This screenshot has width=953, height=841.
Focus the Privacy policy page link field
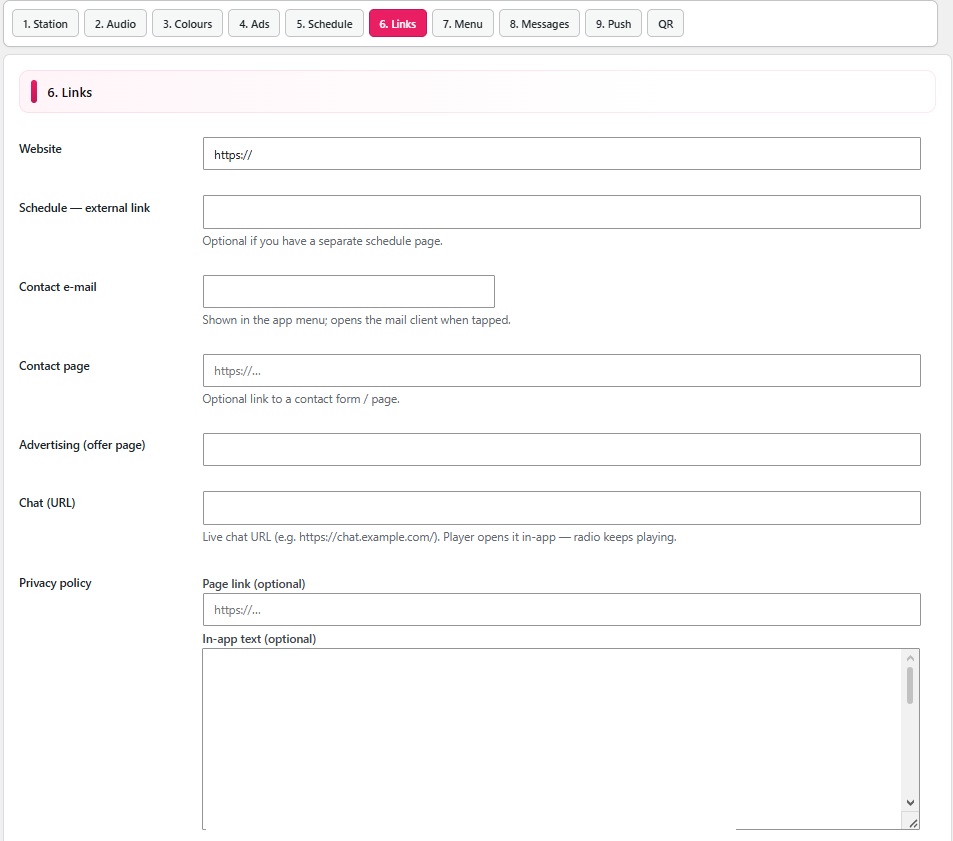562,609
